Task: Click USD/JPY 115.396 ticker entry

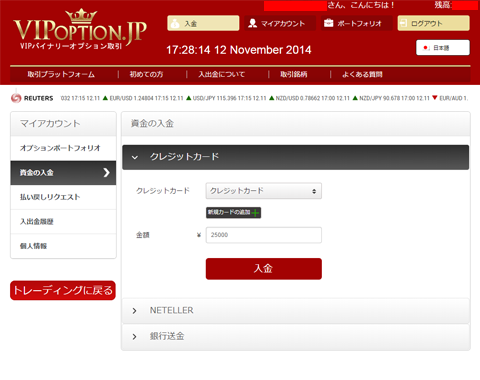Action: click(226, 98)
